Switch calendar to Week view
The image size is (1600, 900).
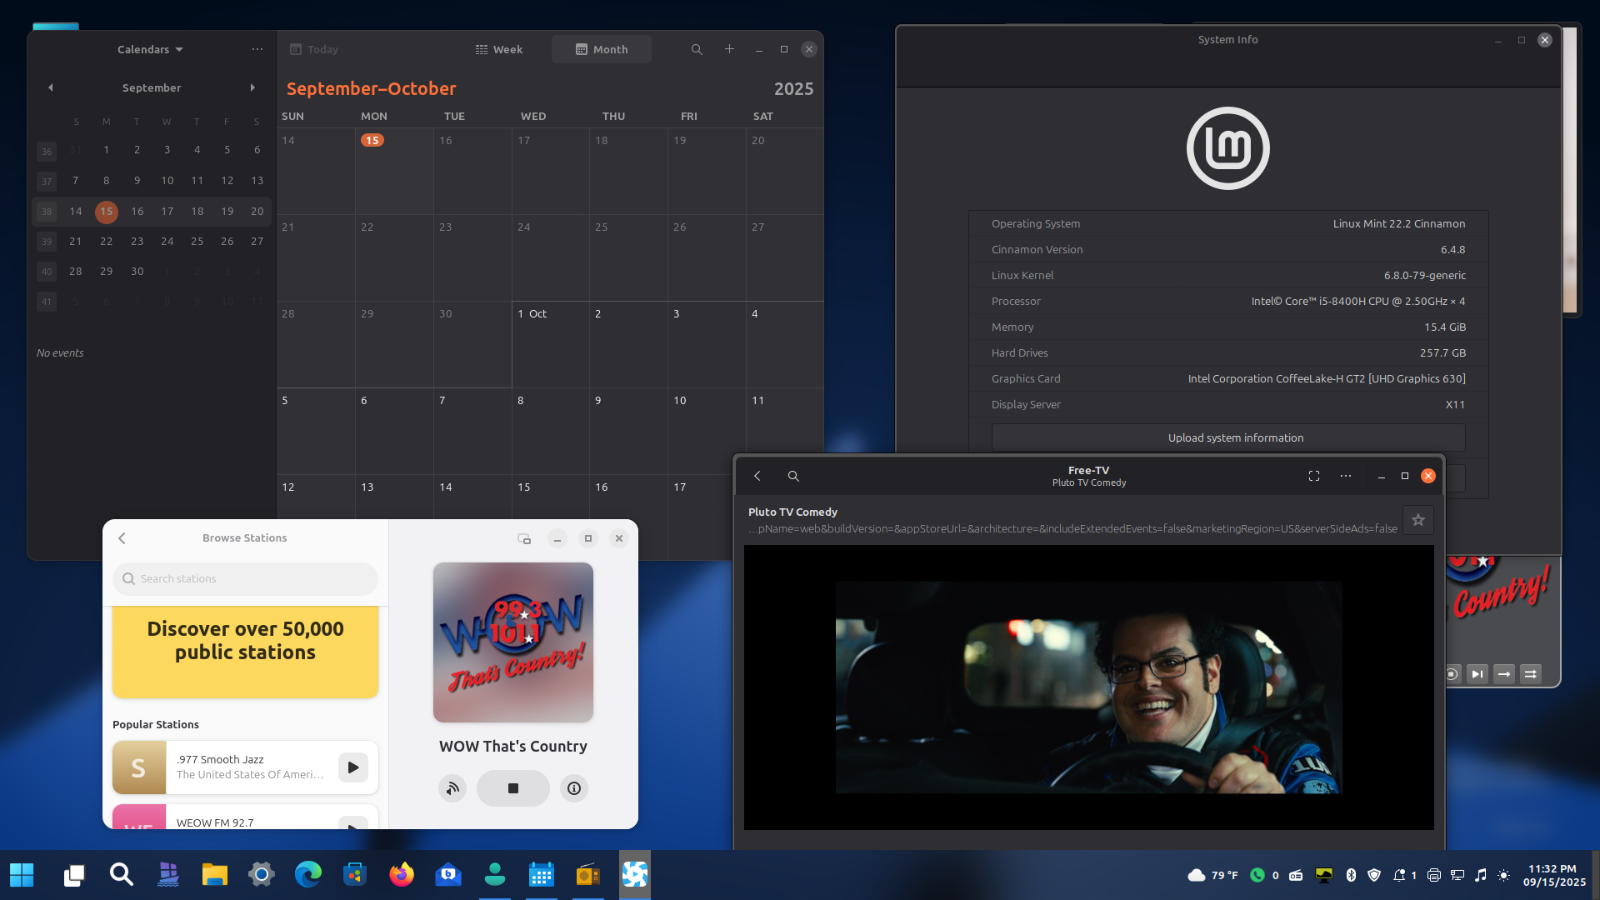[x=499, y=49]
